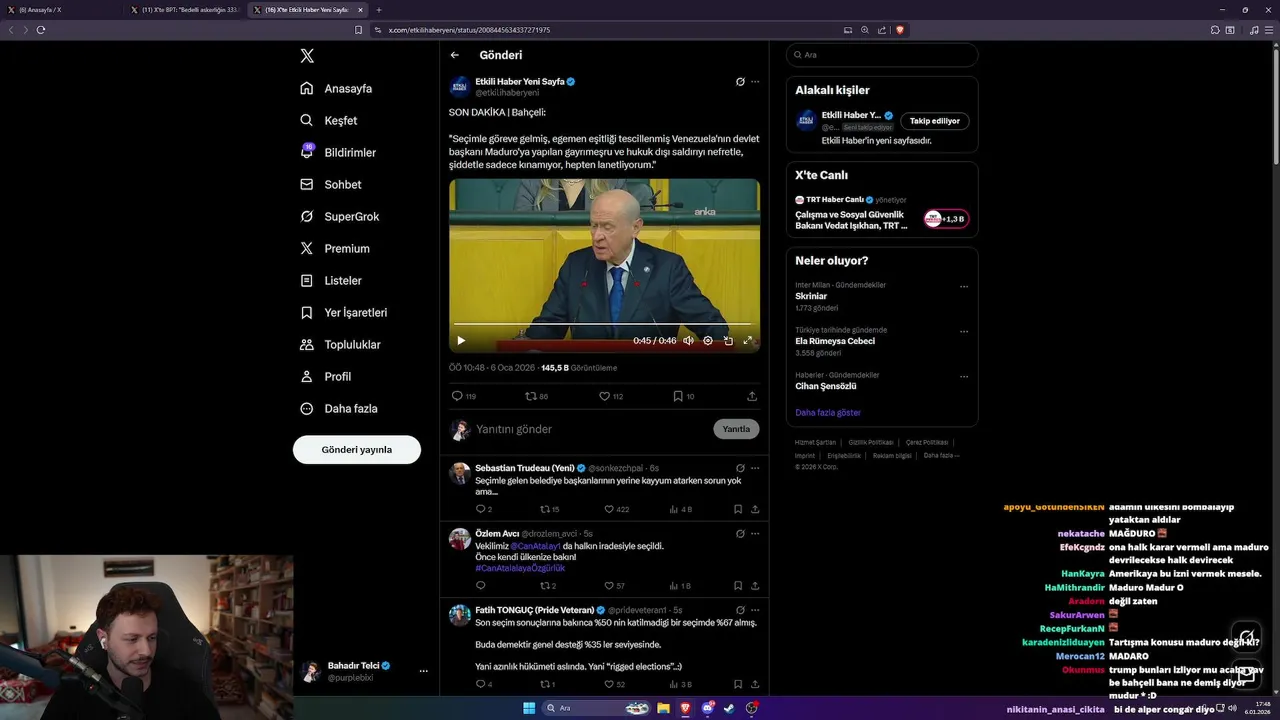
Task: Open the browser extensions puzzle icon
Action: (1215, 30)
